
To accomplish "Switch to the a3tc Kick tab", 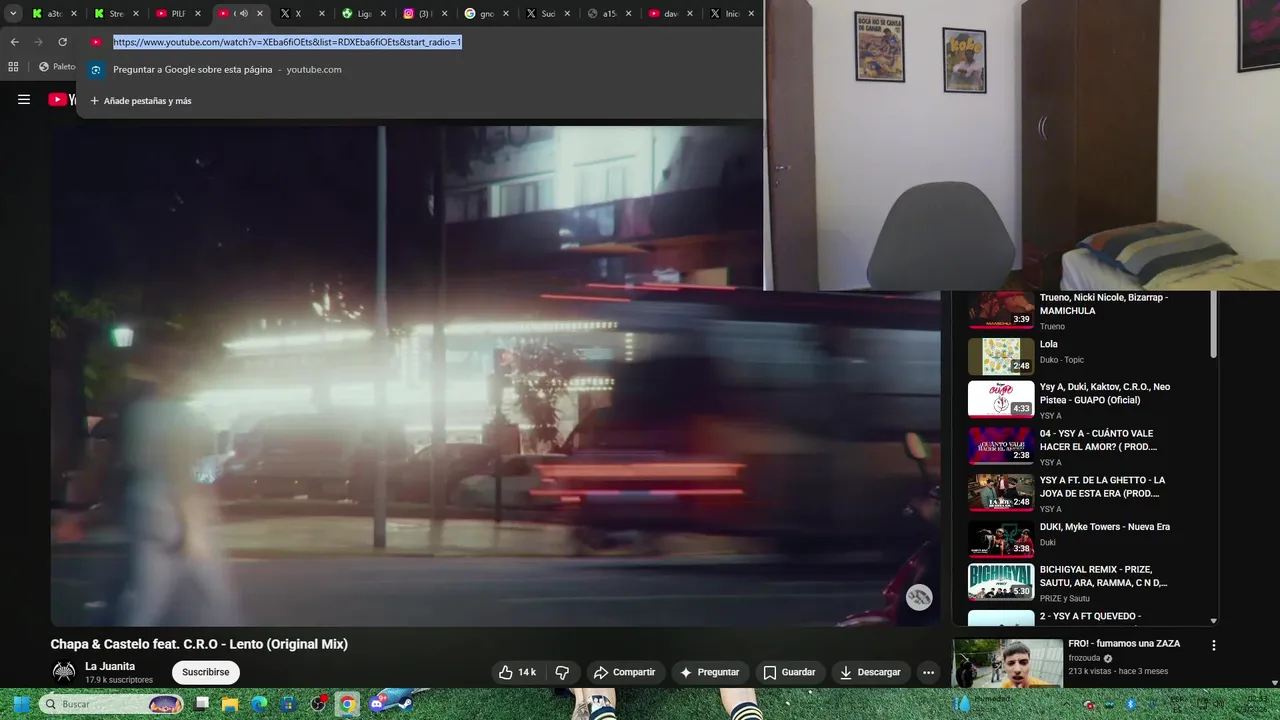I will point(55,14).
